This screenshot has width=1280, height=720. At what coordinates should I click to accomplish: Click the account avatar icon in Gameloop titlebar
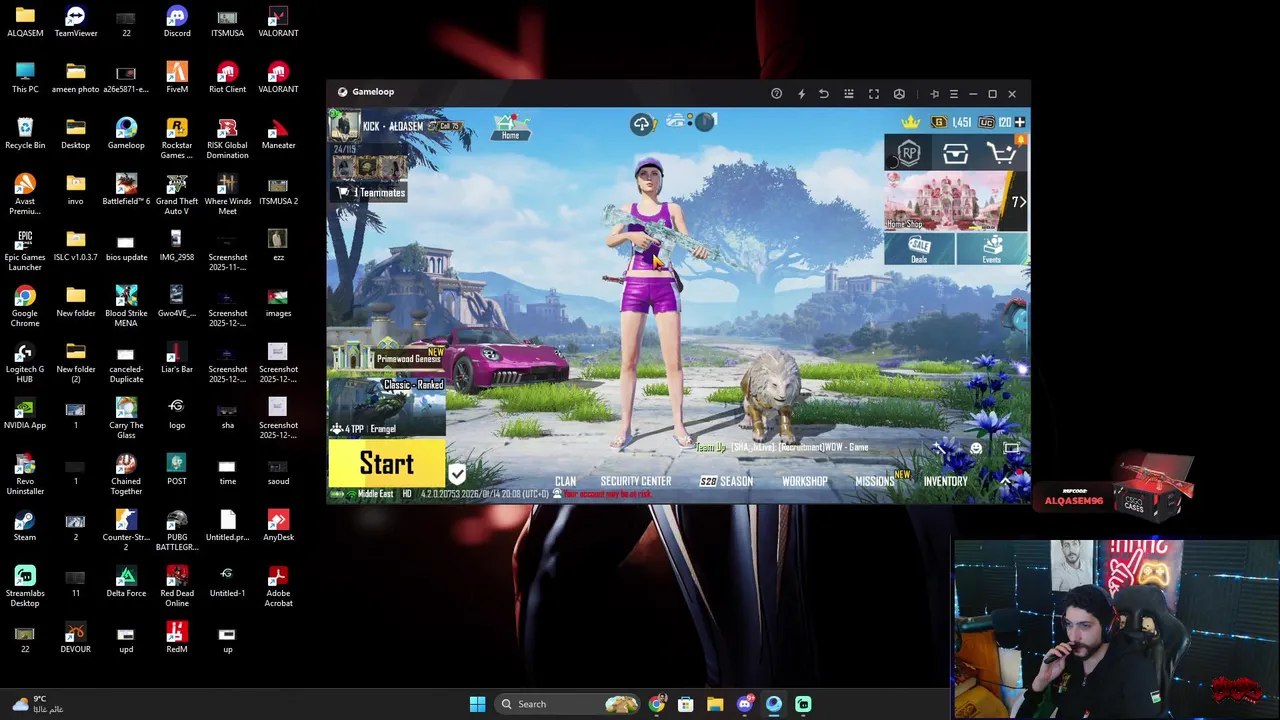click(x=899, y=94)
